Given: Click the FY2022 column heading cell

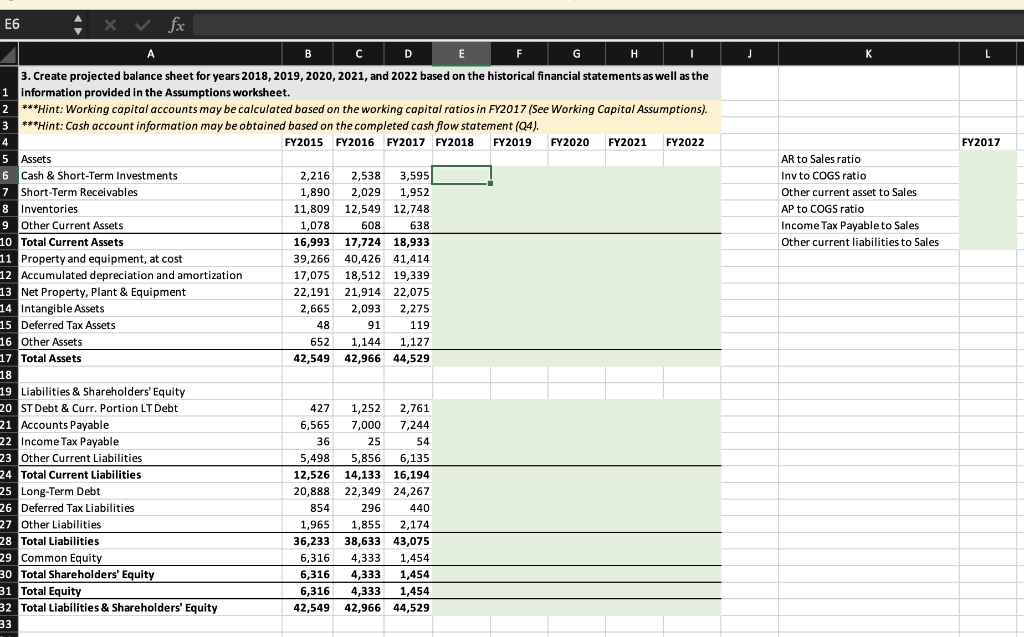Looking at the screenshot, I should pos(685,142).
